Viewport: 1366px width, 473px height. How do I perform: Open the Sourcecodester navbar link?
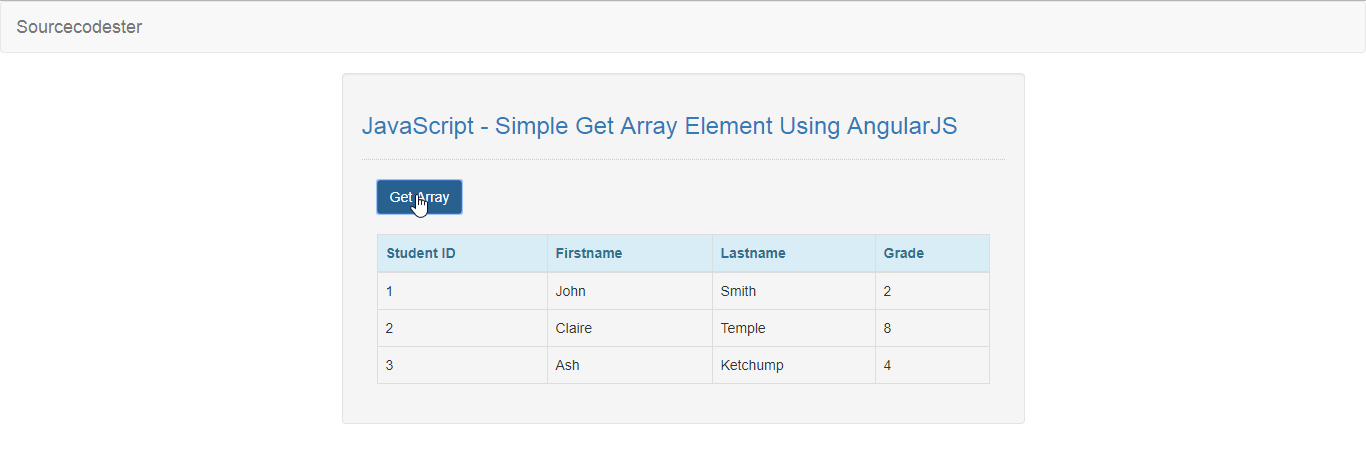coord(79,27)
